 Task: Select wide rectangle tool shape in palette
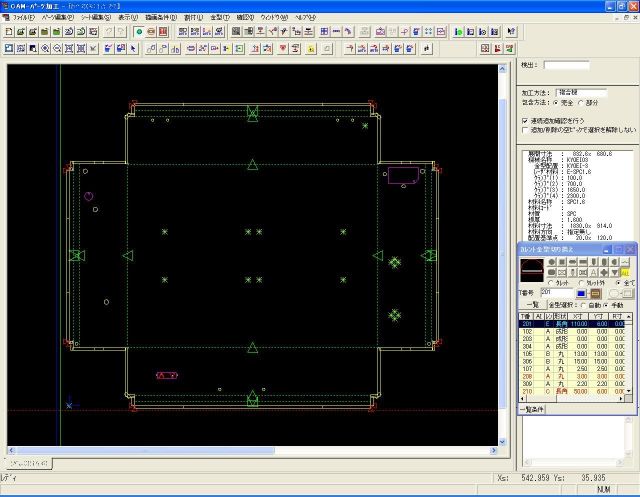click(x=584, y=262)
